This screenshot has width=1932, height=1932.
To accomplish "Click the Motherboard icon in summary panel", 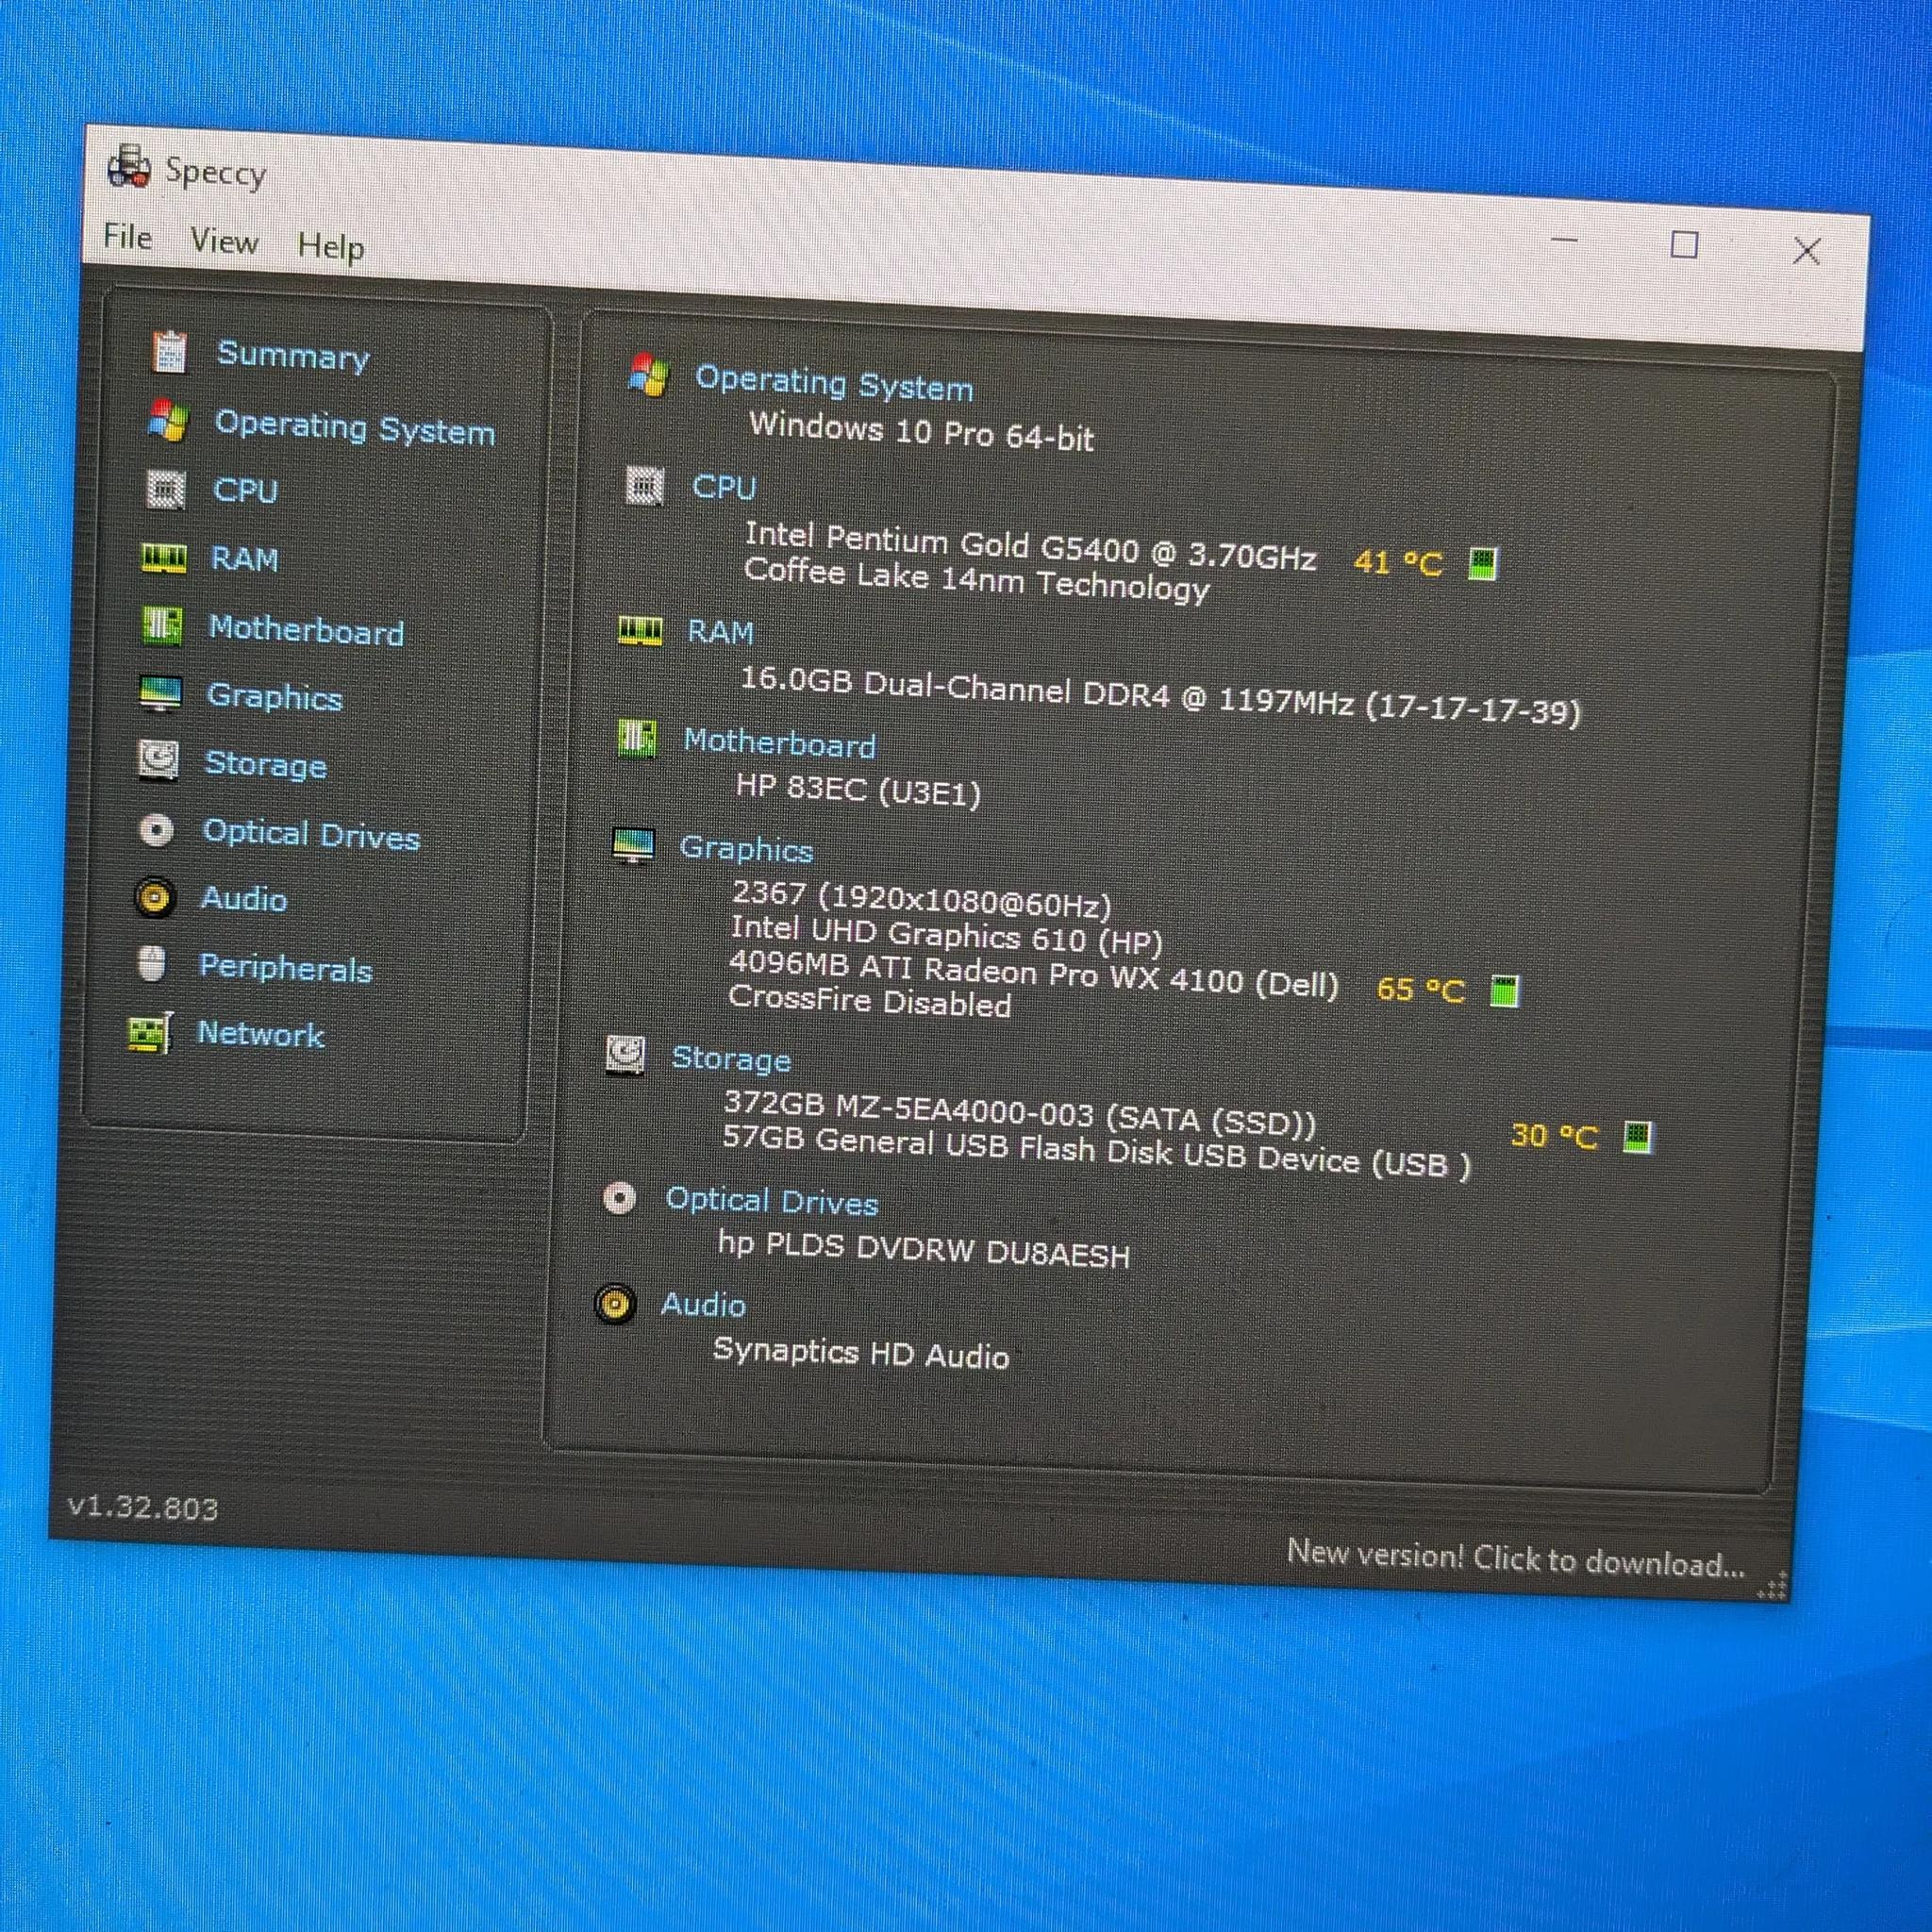I will click(637, 739).
